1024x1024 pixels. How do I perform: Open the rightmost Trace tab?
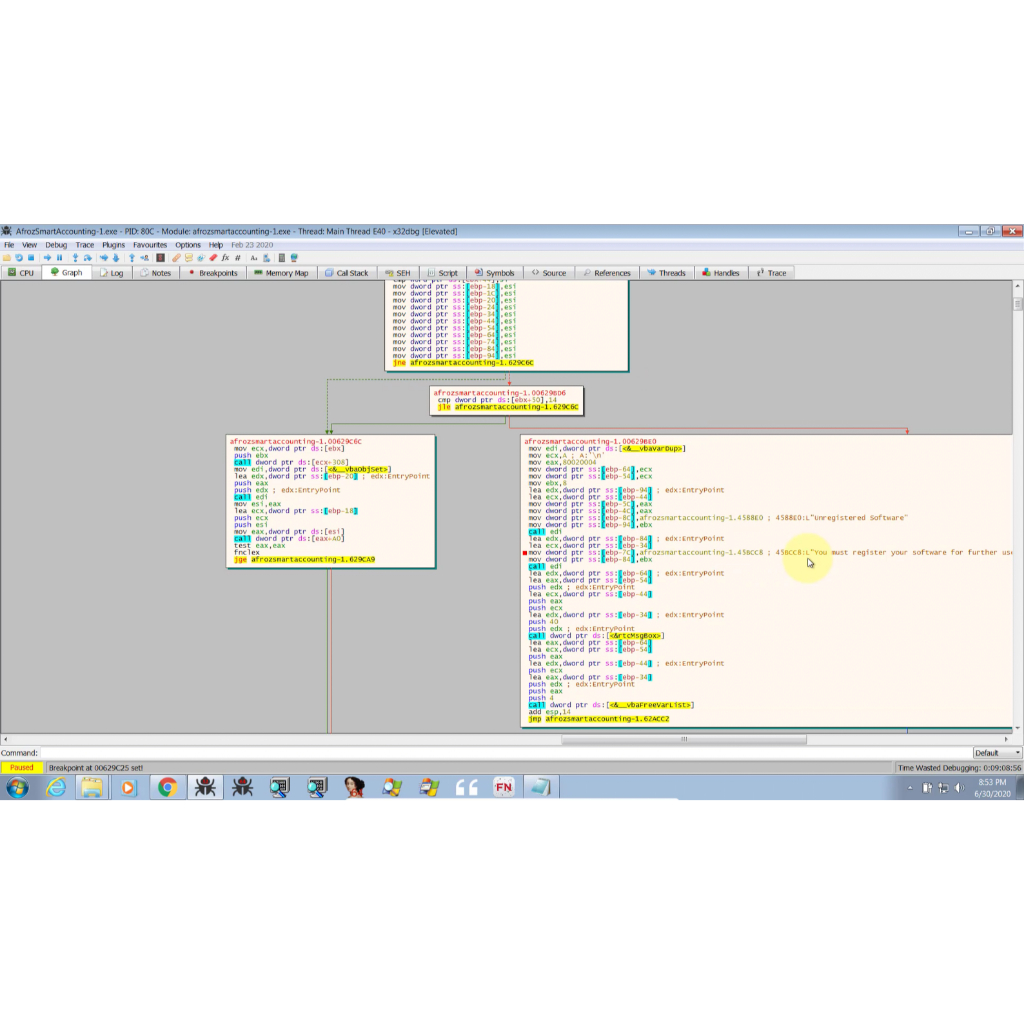(x=772, y=273)
